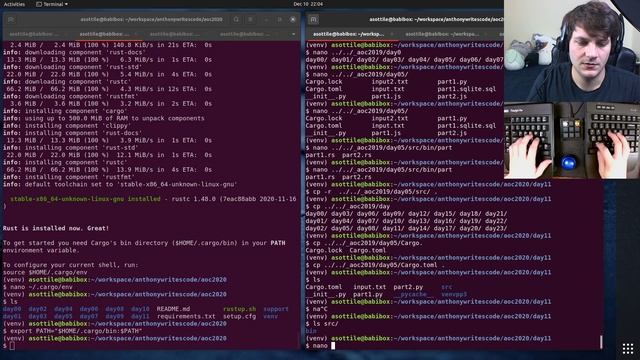Click 'requirements.txt' in ls output
Viewport: 640px width, 360px height.
(x=186, y=316)
